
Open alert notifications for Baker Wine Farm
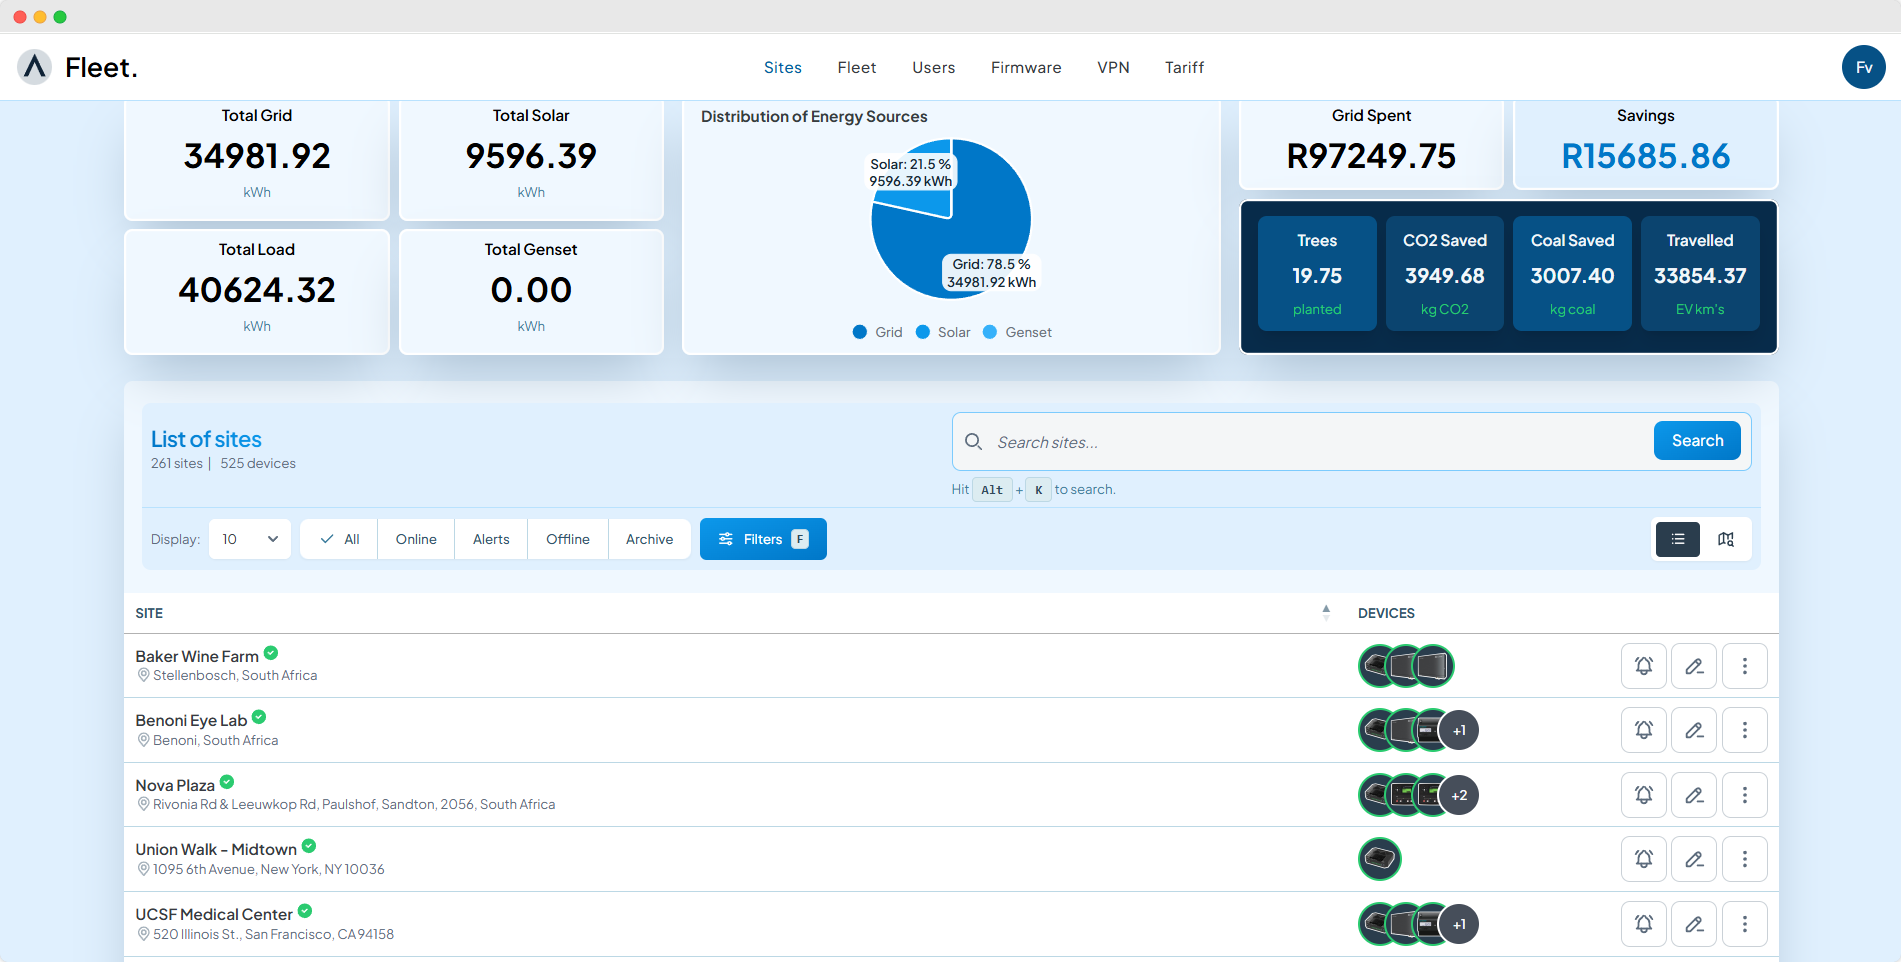(1643, 665)
